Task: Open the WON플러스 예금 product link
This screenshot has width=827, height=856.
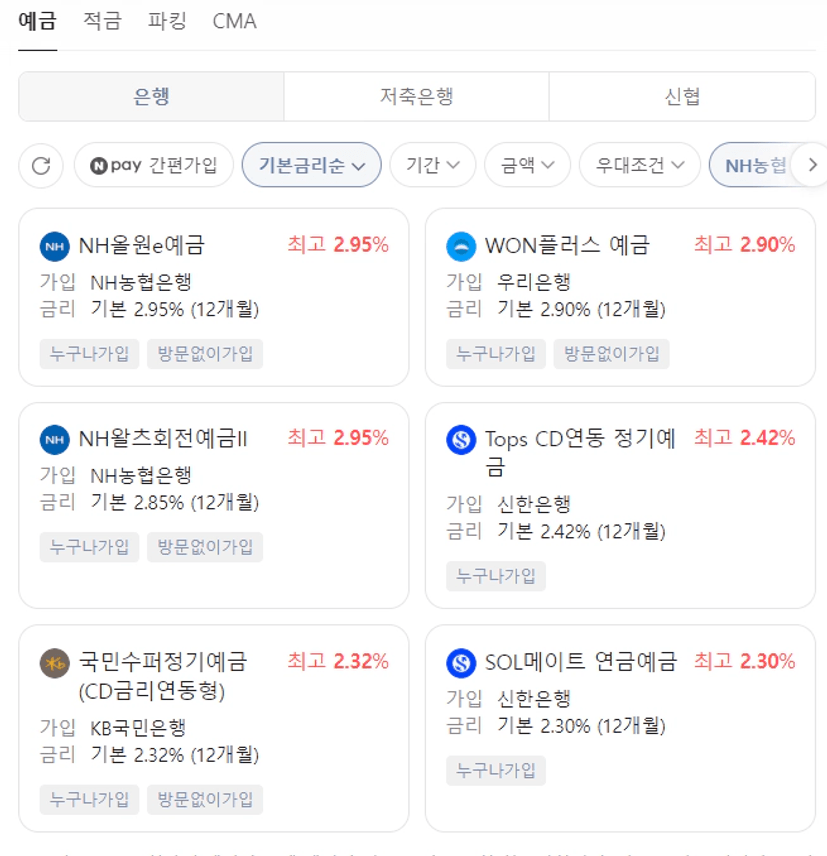Action: (x=567, y=245)
